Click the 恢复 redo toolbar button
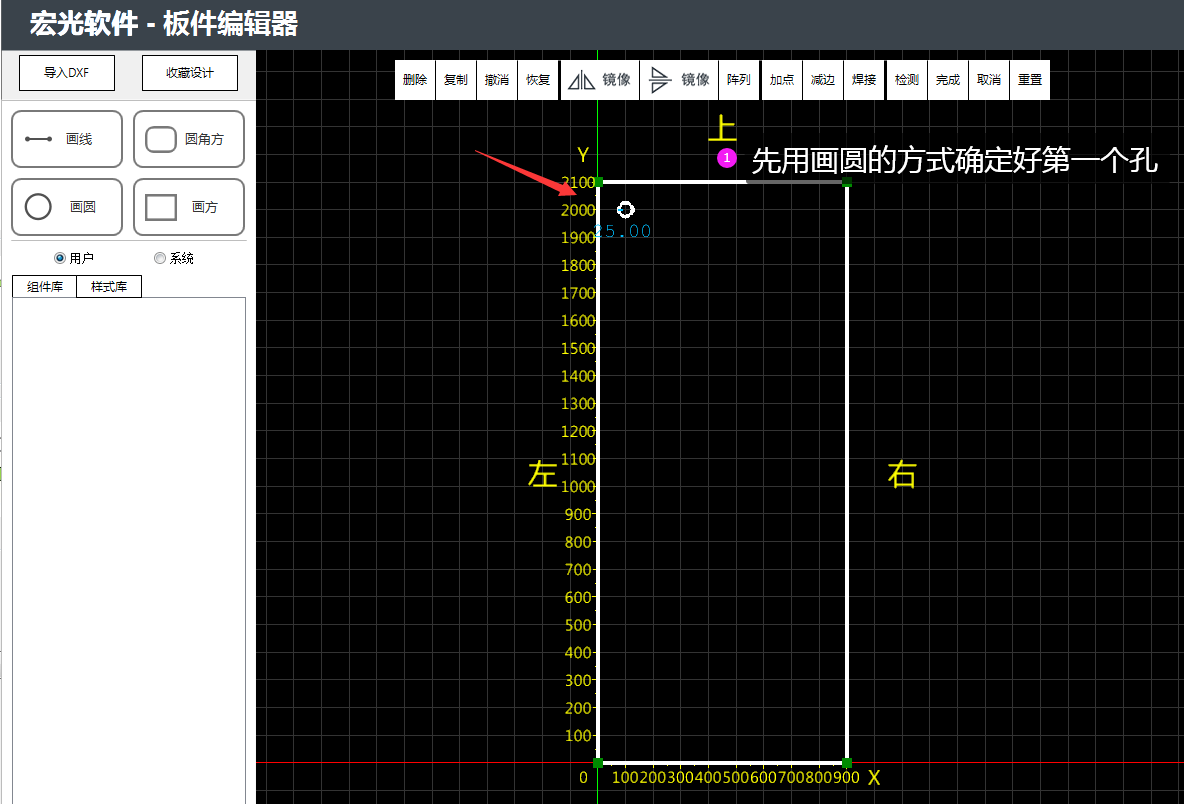1184x804 pixels. pyautogui.click(x=538, y=79)
